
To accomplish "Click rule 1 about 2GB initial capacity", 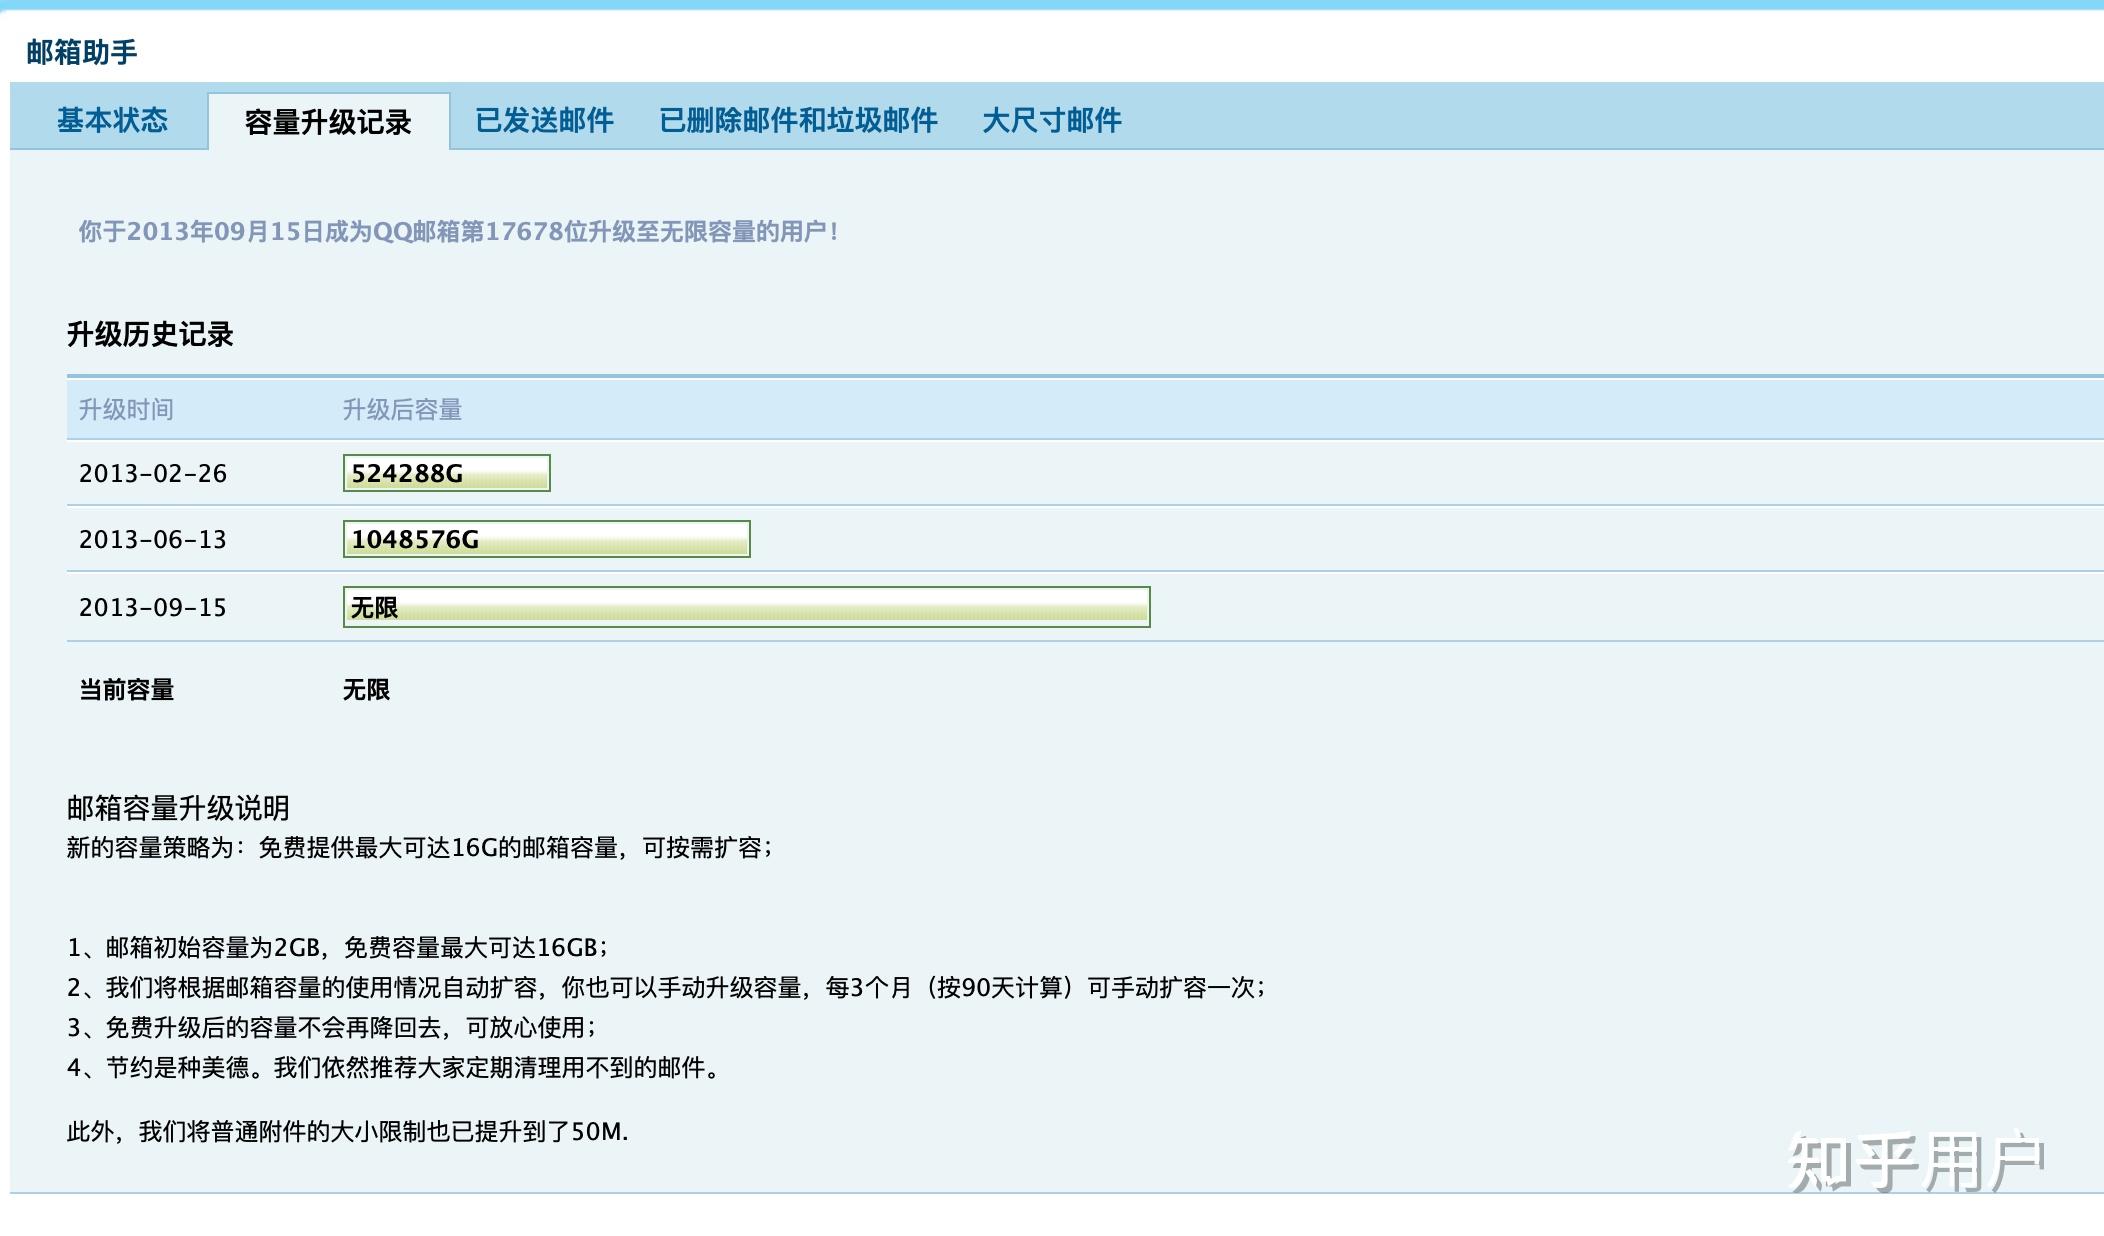I will point(338,948).
